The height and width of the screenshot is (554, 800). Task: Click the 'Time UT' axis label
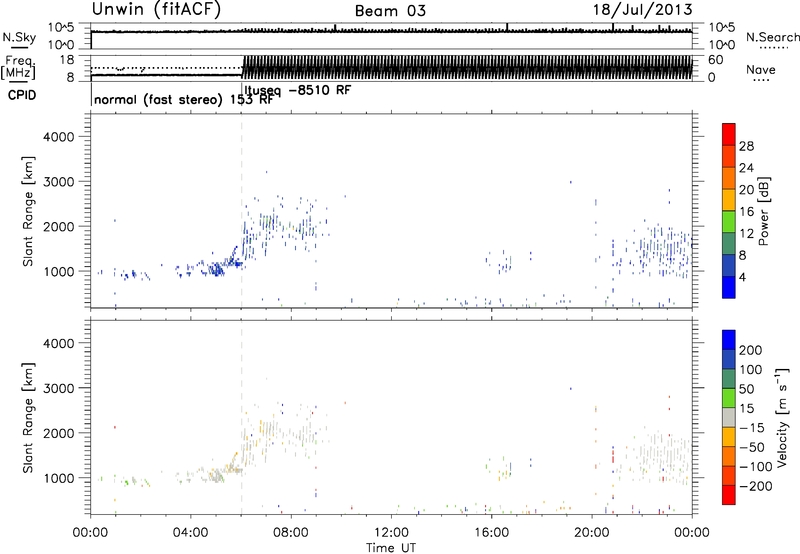pos(391,548)
